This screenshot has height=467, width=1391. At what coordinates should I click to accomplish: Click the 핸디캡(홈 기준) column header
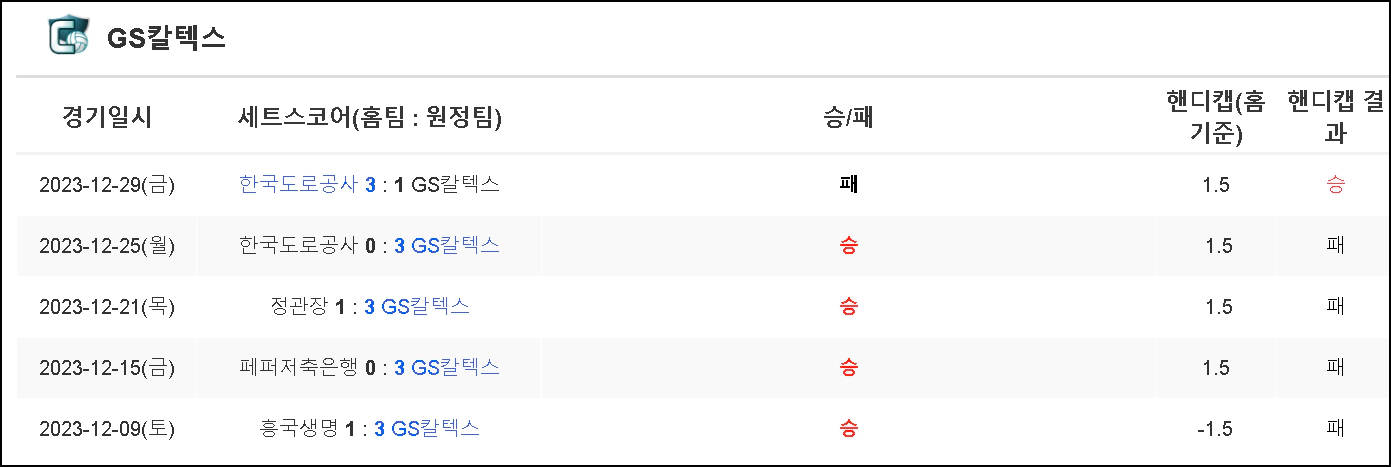pos(1217,117)
